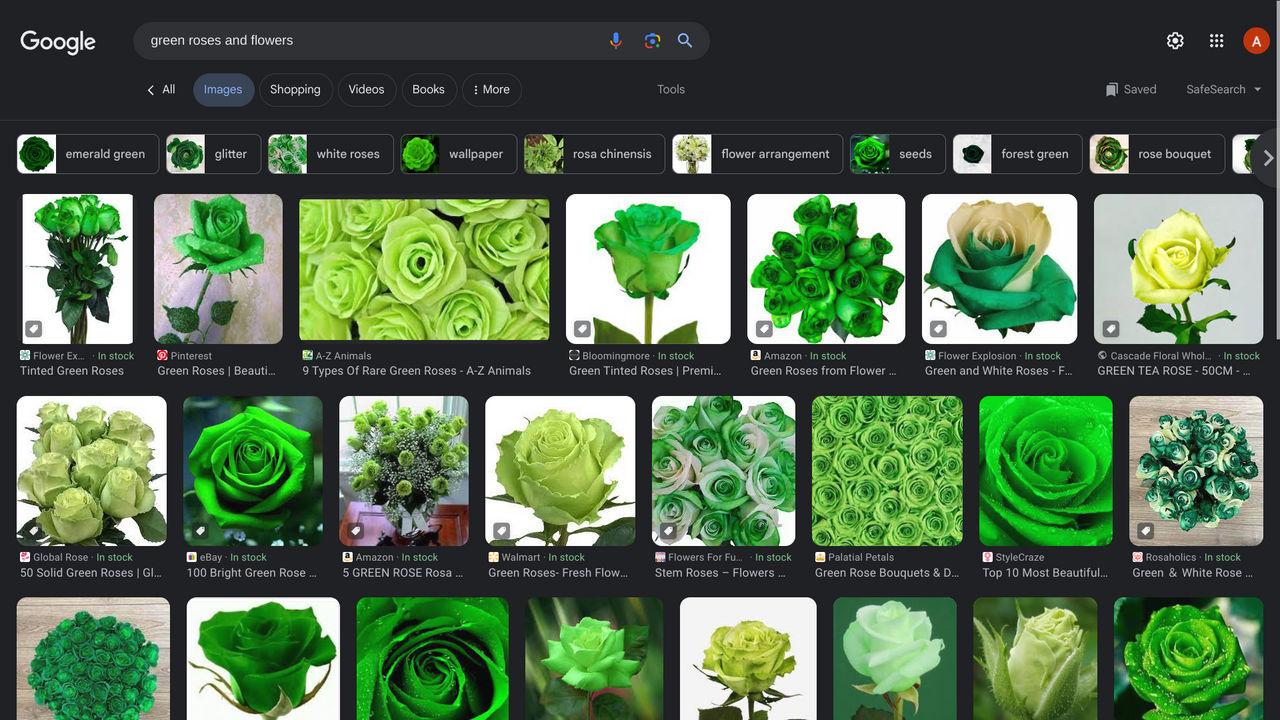This screenshot has height=720, width=1280.
Task: Open the StyleCraze Top 10 Most Beautiful thumbnail
Action: [1046, 471]
